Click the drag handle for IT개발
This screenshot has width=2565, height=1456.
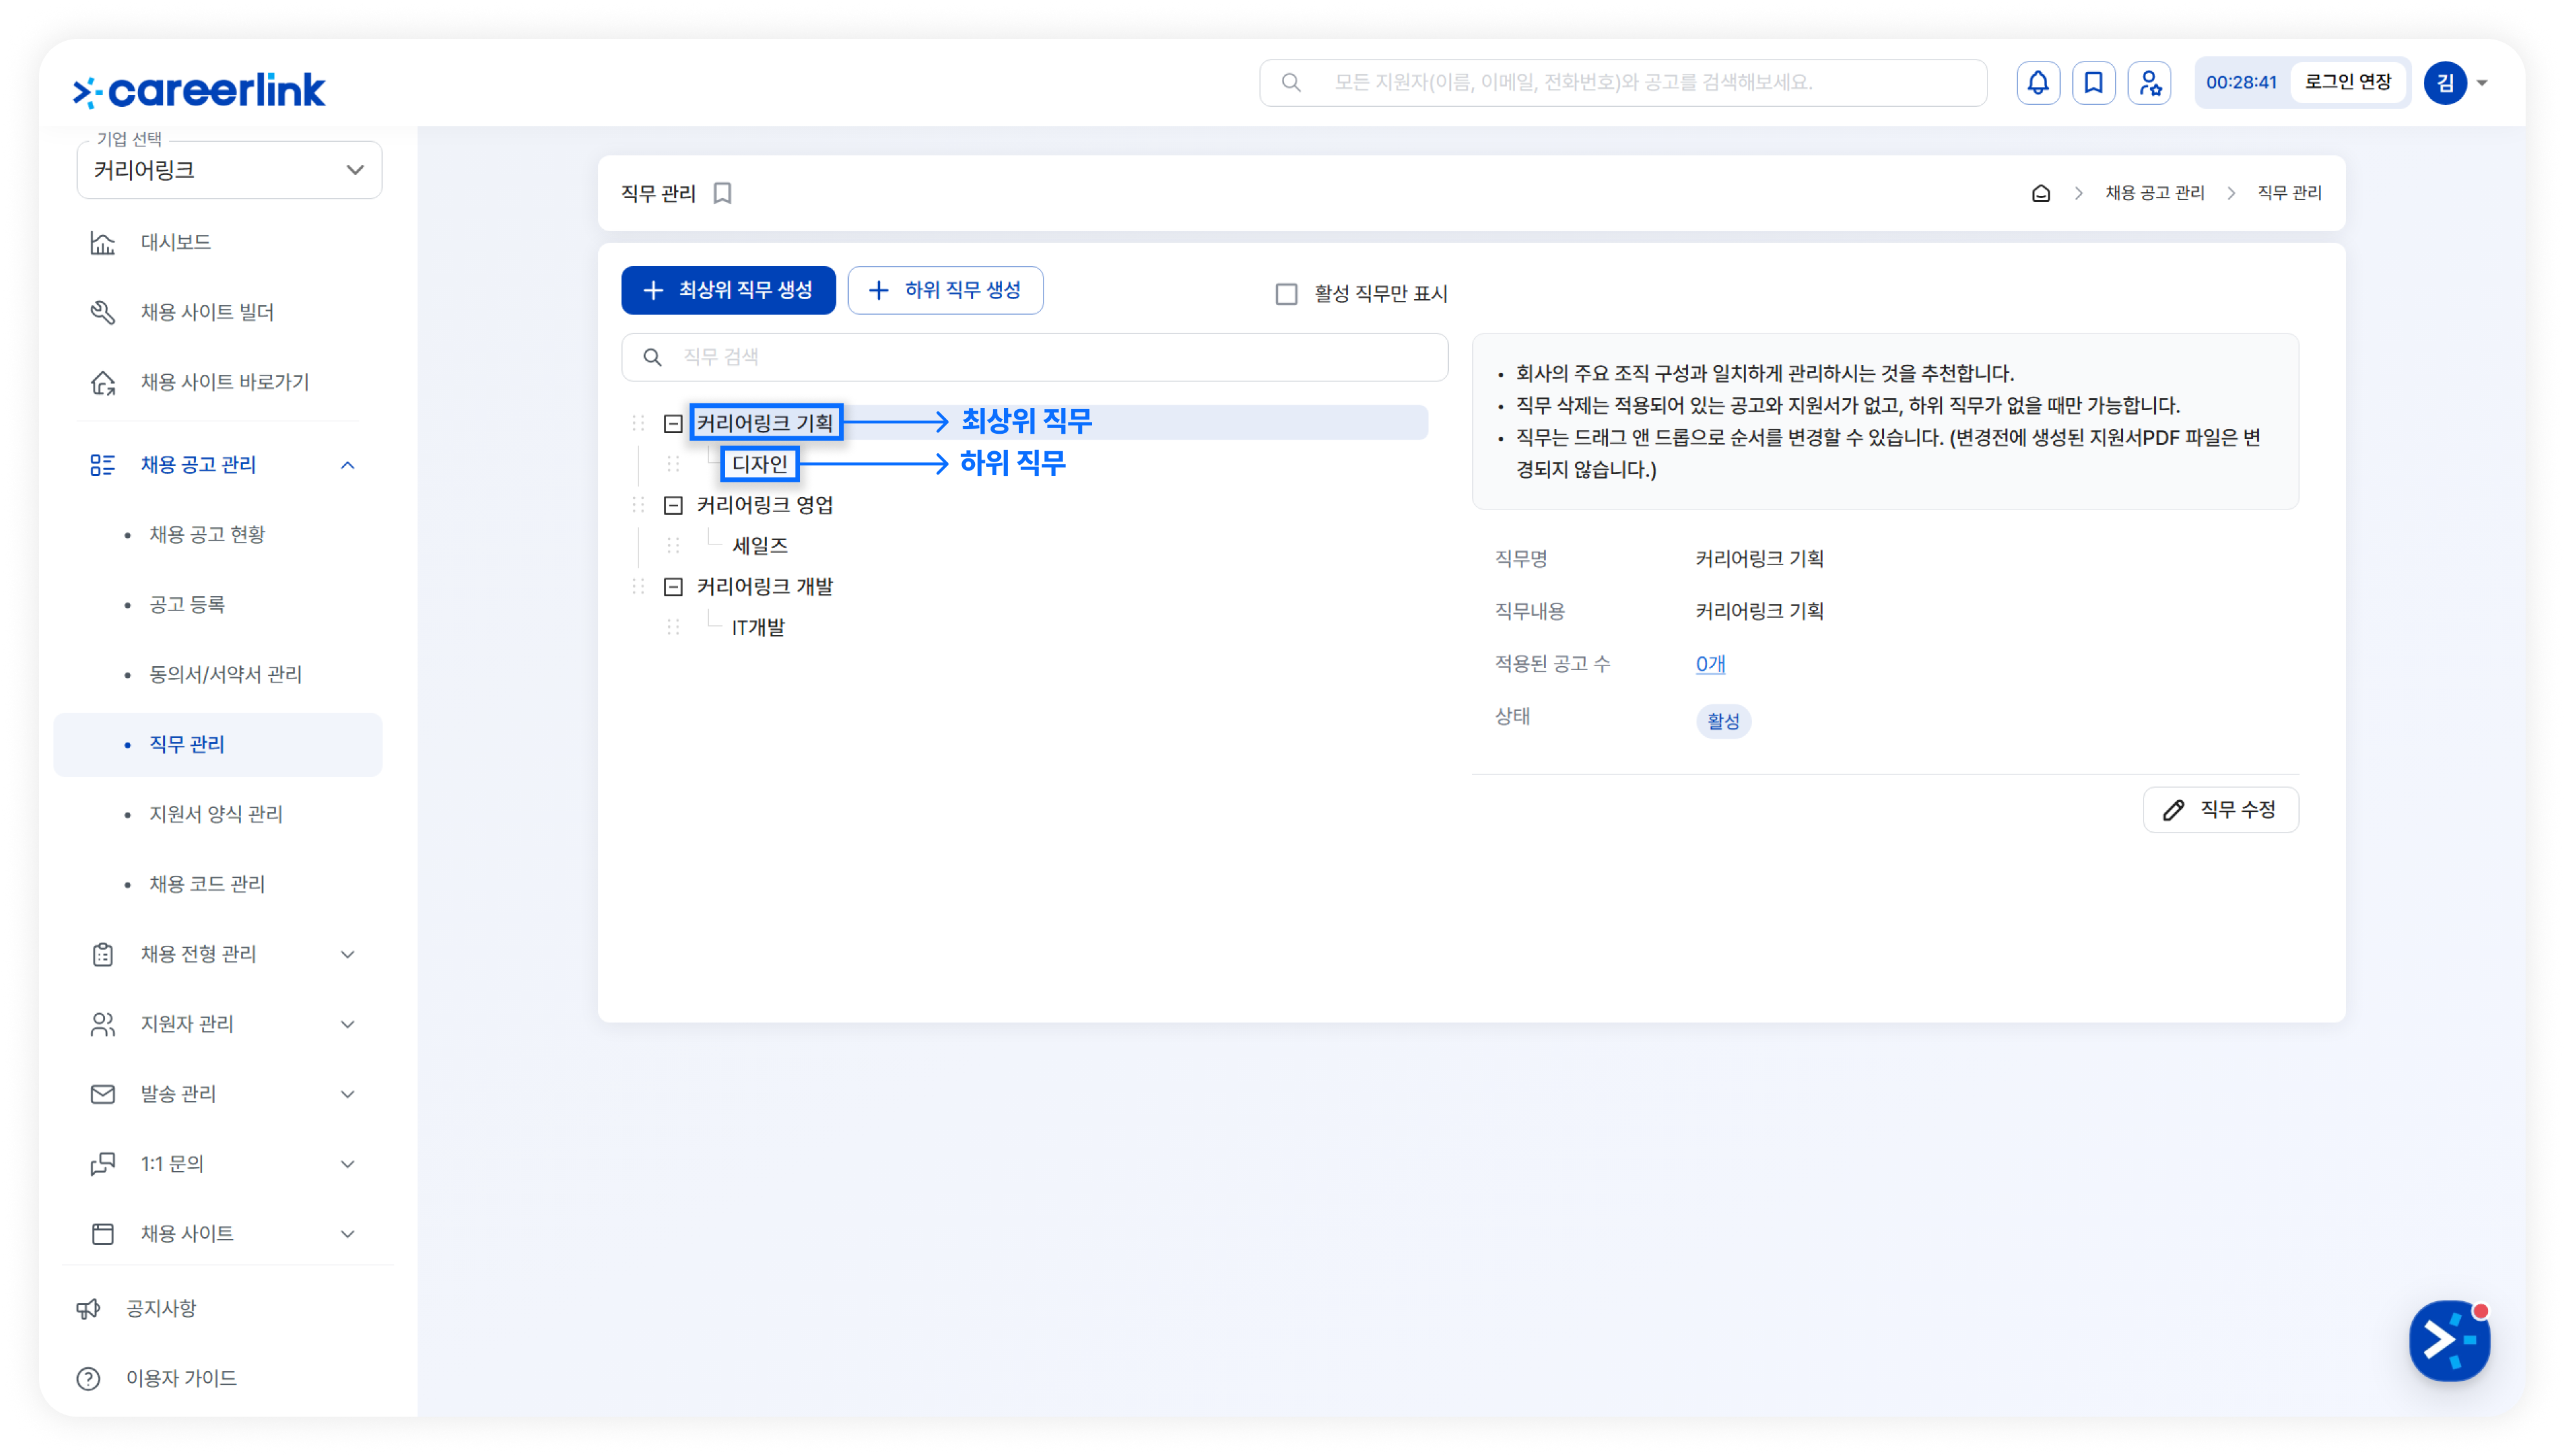pos(673,628)
